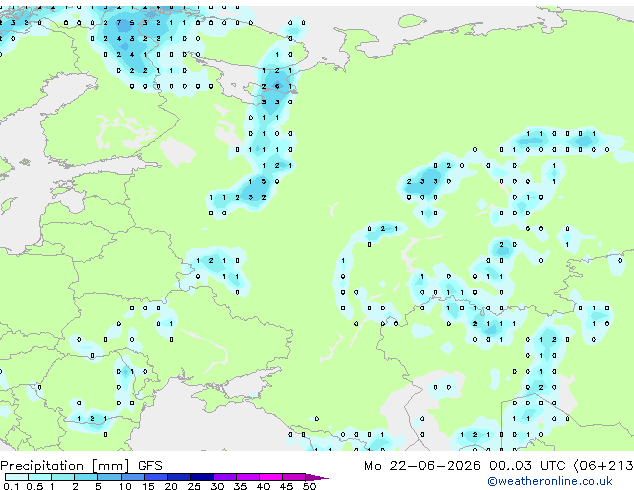Click legend swatch between 30 and 35

tap(225, 477)
